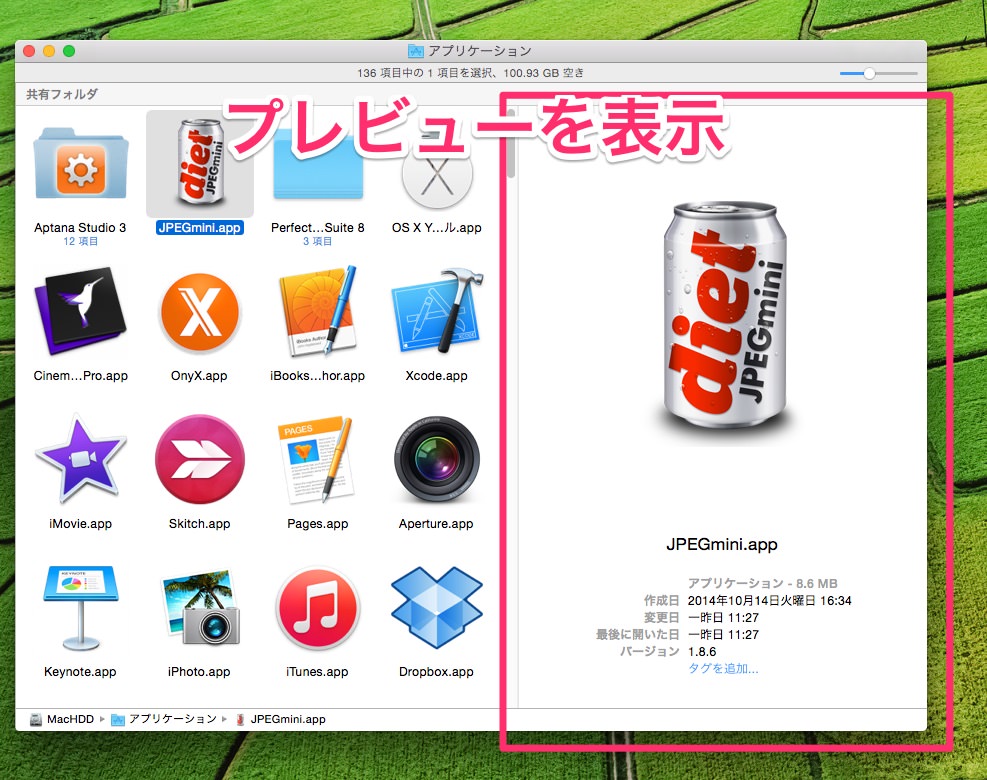Click the 共有フォルダ header label
Image resolution: width=987 pixels, height=780 pixels.
[62, 94]
